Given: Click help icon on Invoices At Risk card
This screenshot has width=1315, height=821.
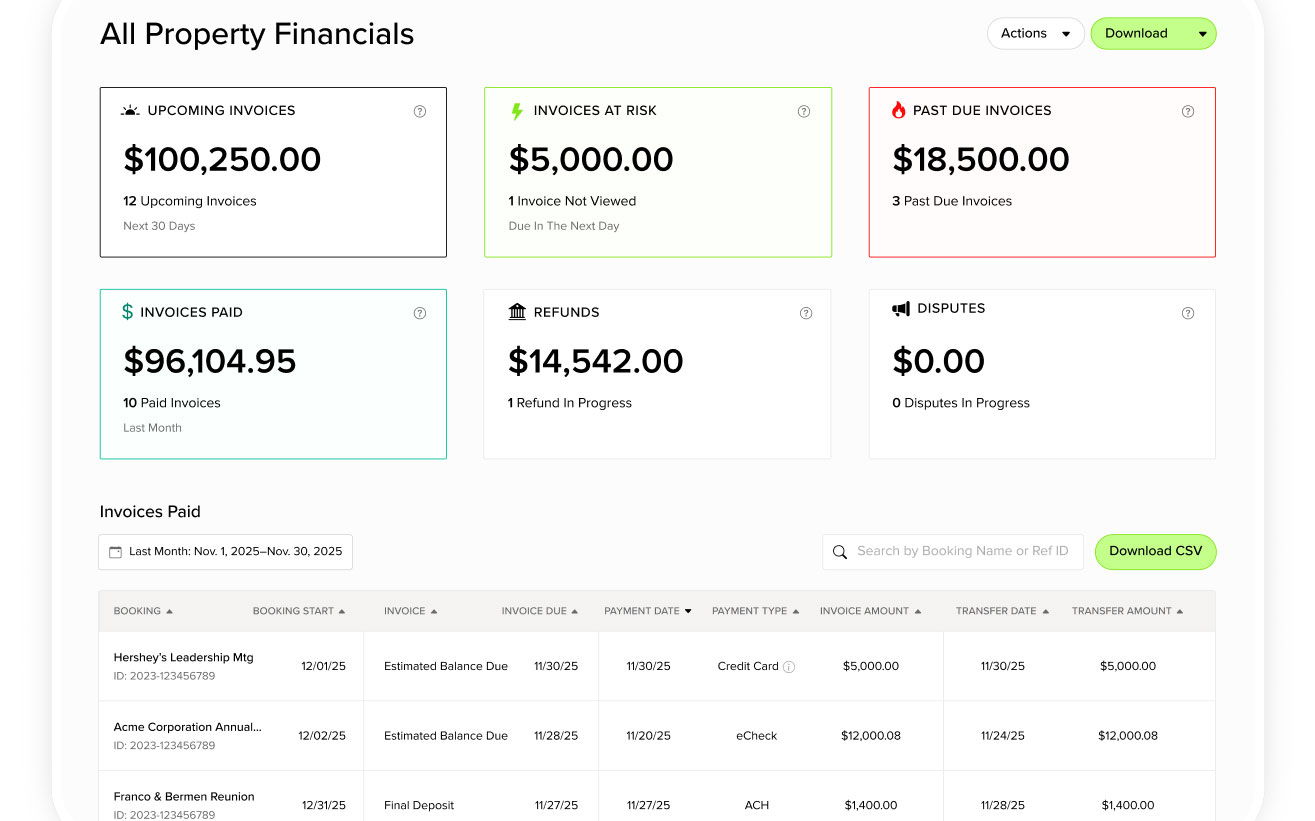Looking at the screenshot, I should click(x=804, y=112).
